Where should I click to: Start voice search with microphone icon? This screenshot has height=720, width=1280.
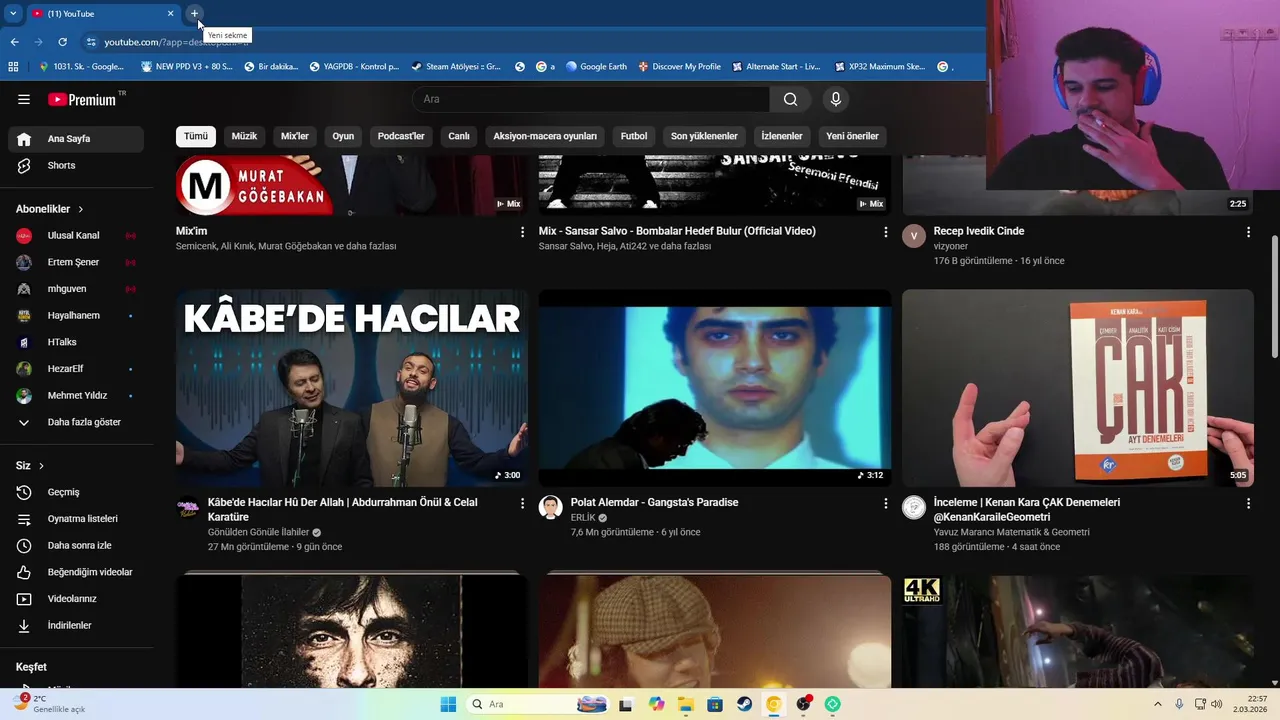click(x=836, y=99)
